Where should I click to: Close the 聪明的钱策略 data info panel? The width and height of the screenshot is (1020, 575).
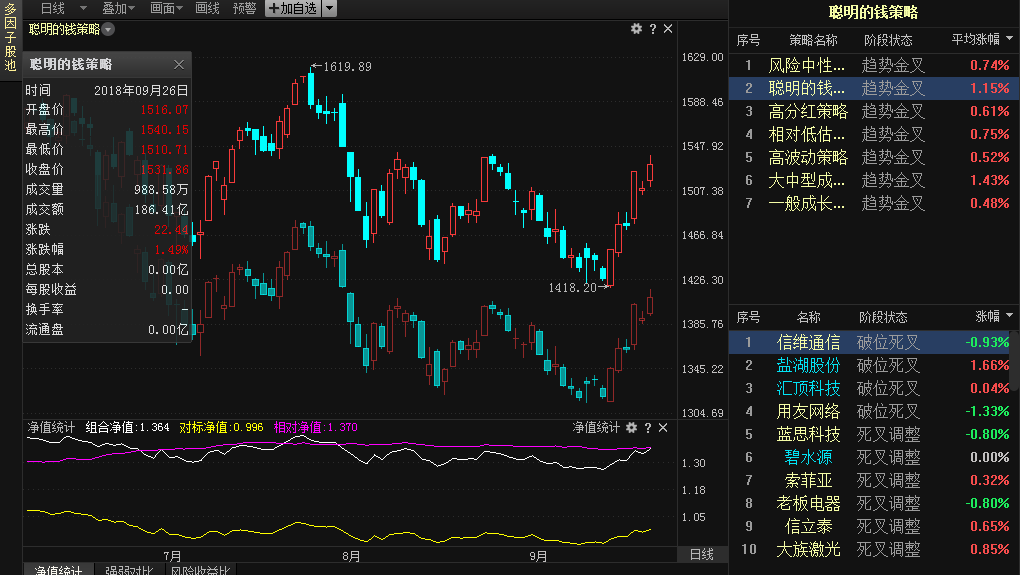(179, 64)
